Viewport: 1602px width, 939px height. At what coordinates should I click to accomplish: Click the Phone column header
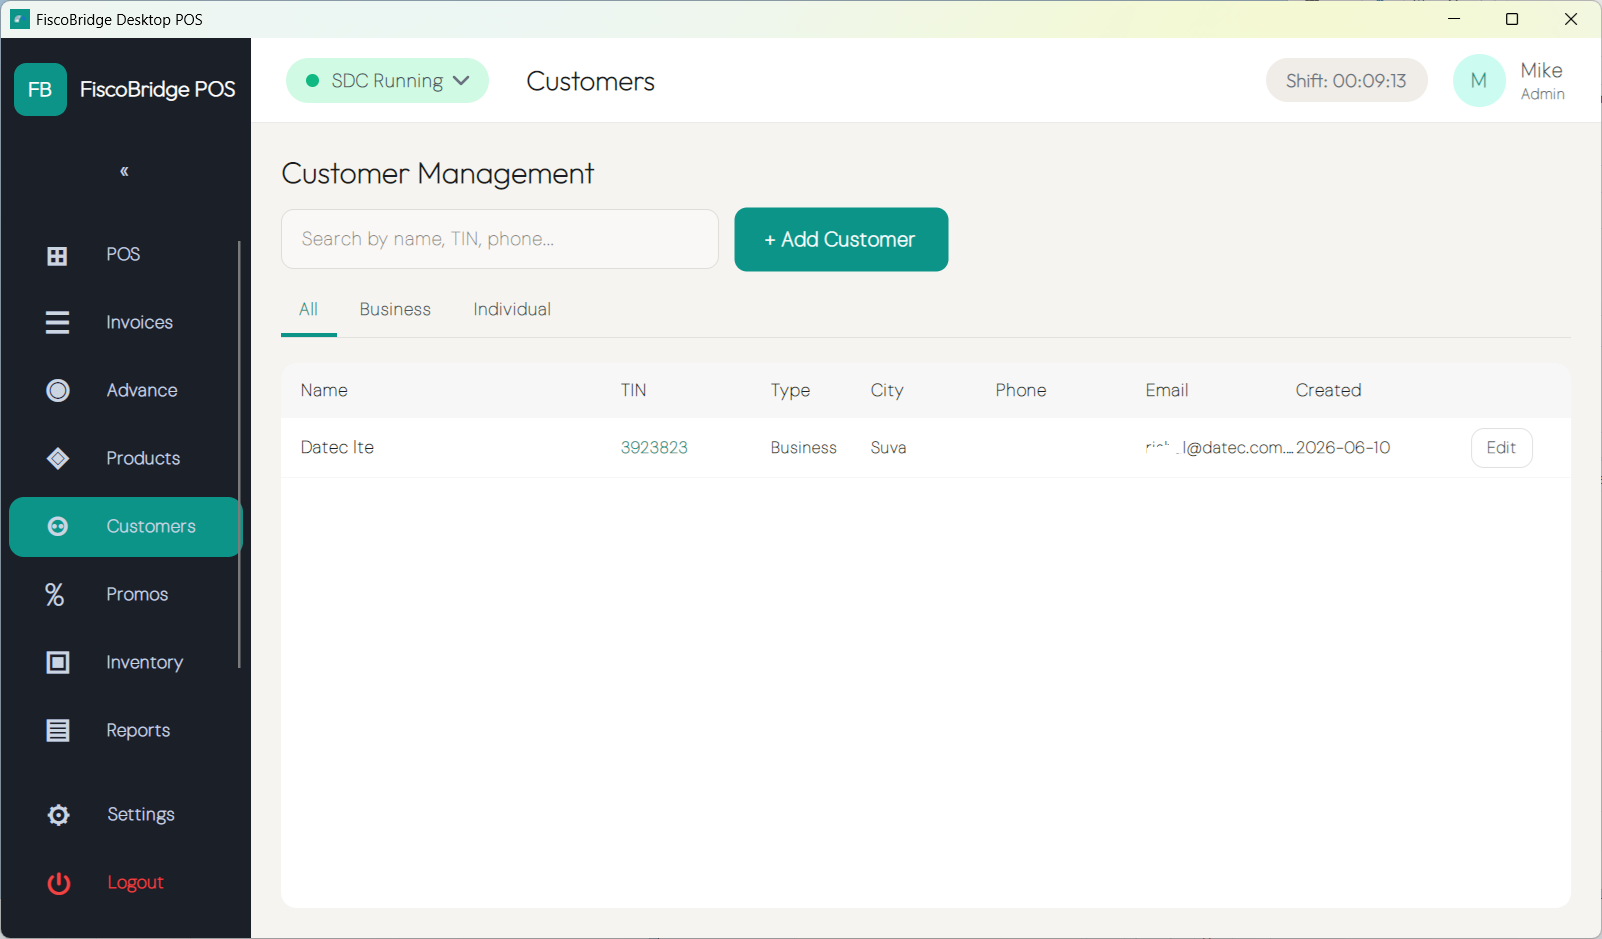1021,390
